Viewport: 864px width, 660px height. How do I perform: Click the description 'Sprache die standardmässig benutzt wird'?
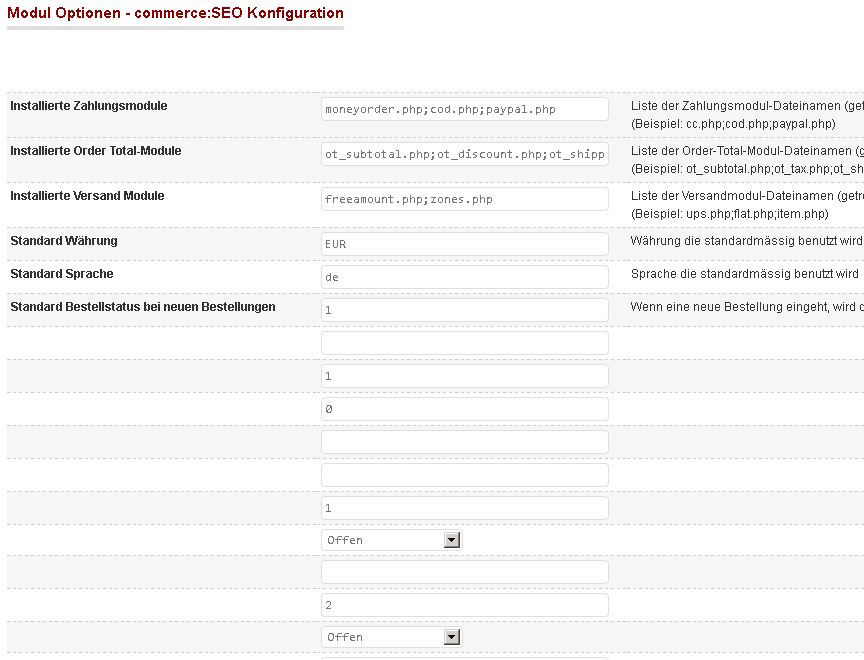745,274
